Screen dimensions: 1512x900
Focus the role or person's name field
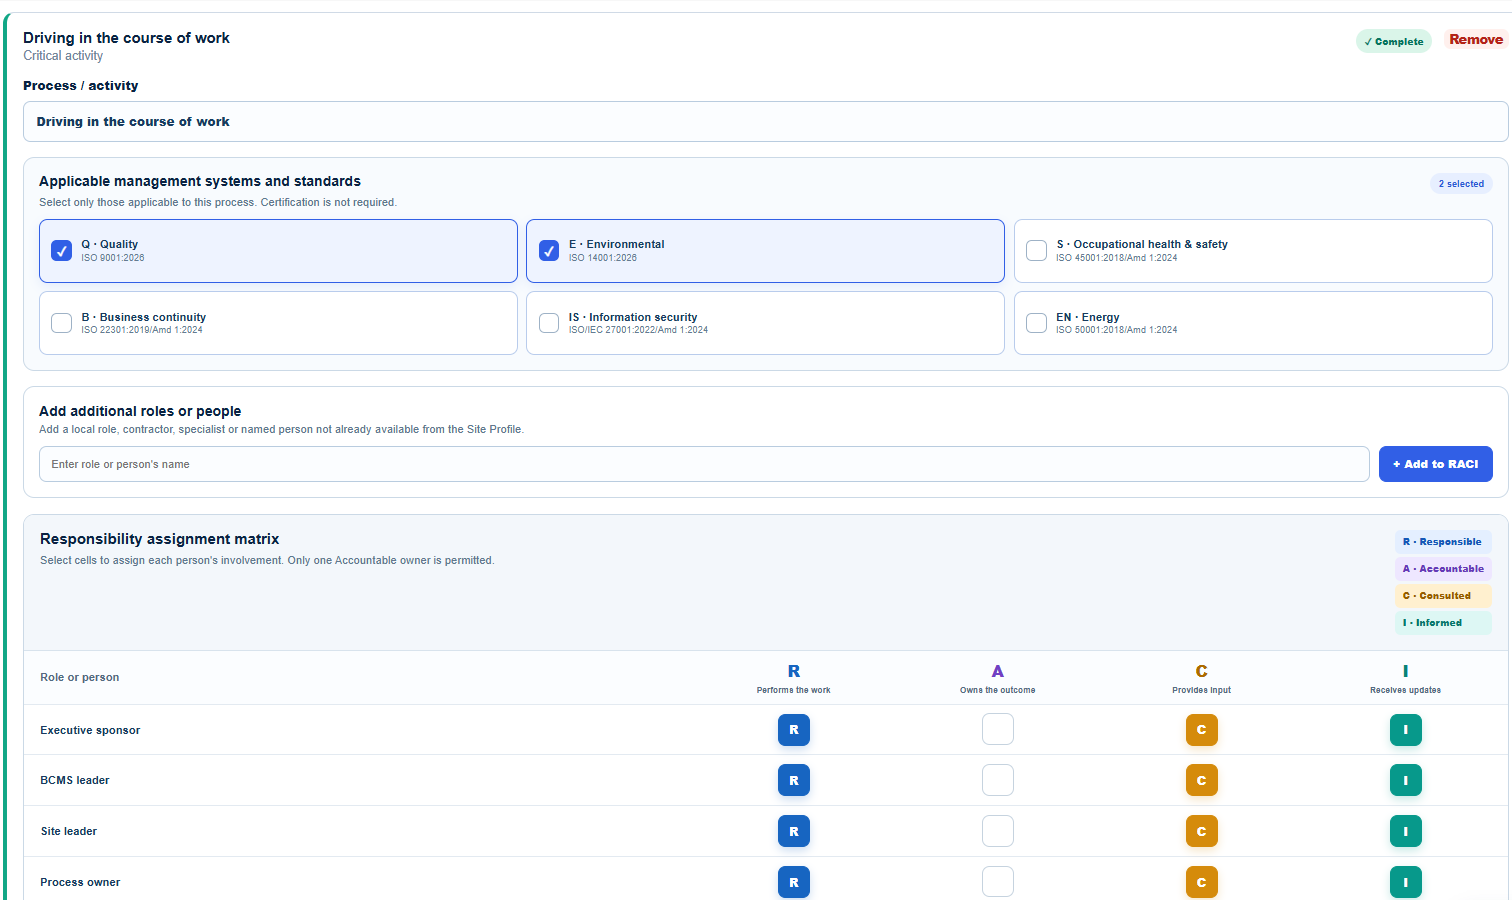[704, 464]
